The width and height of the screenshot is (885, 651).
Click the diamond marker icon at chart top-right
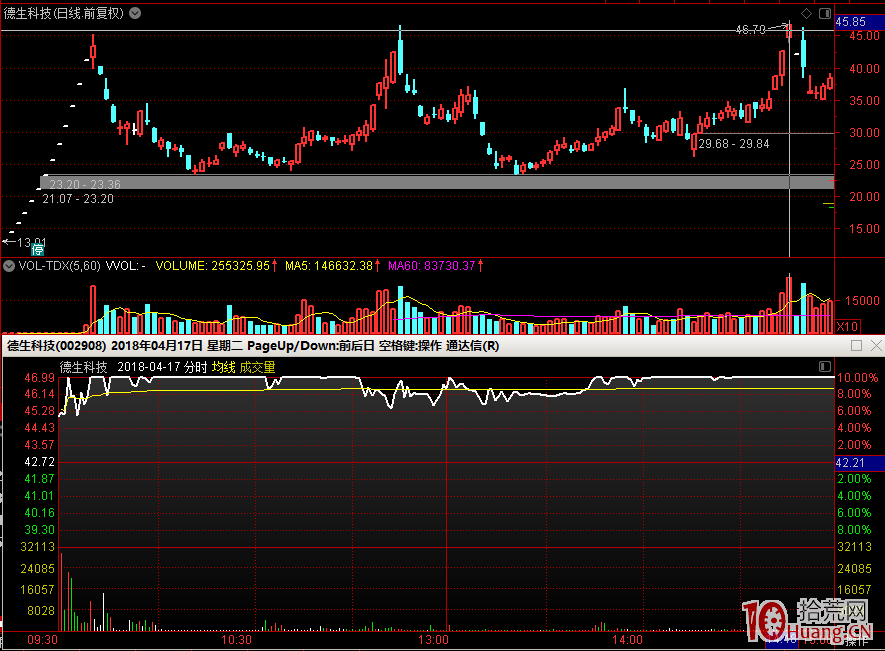pyautogui.click(x=807, y=13)
